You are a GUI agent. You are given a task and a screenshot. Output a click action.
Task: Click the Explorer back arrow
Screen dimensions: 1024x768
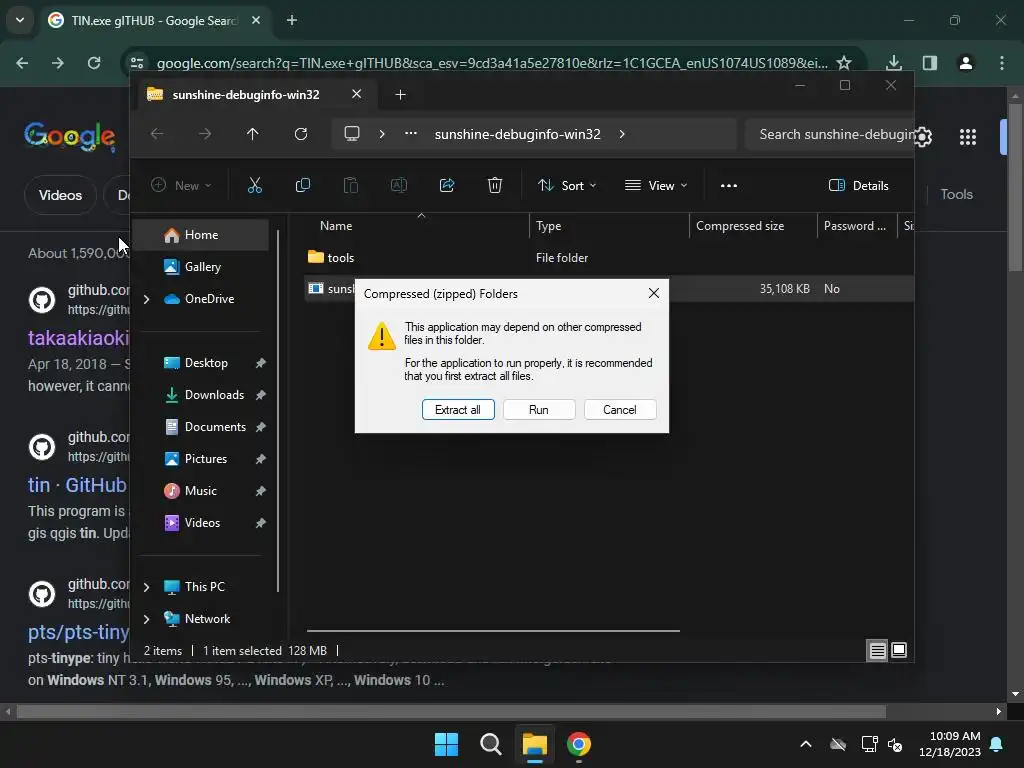[157, 134]
